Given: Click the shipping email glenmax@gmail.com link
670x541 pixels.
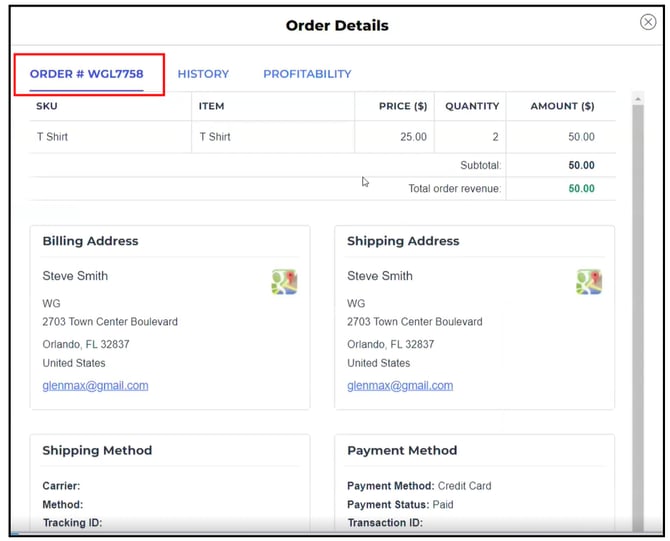Looking at the screenshot, I should [x=400, y=386].
